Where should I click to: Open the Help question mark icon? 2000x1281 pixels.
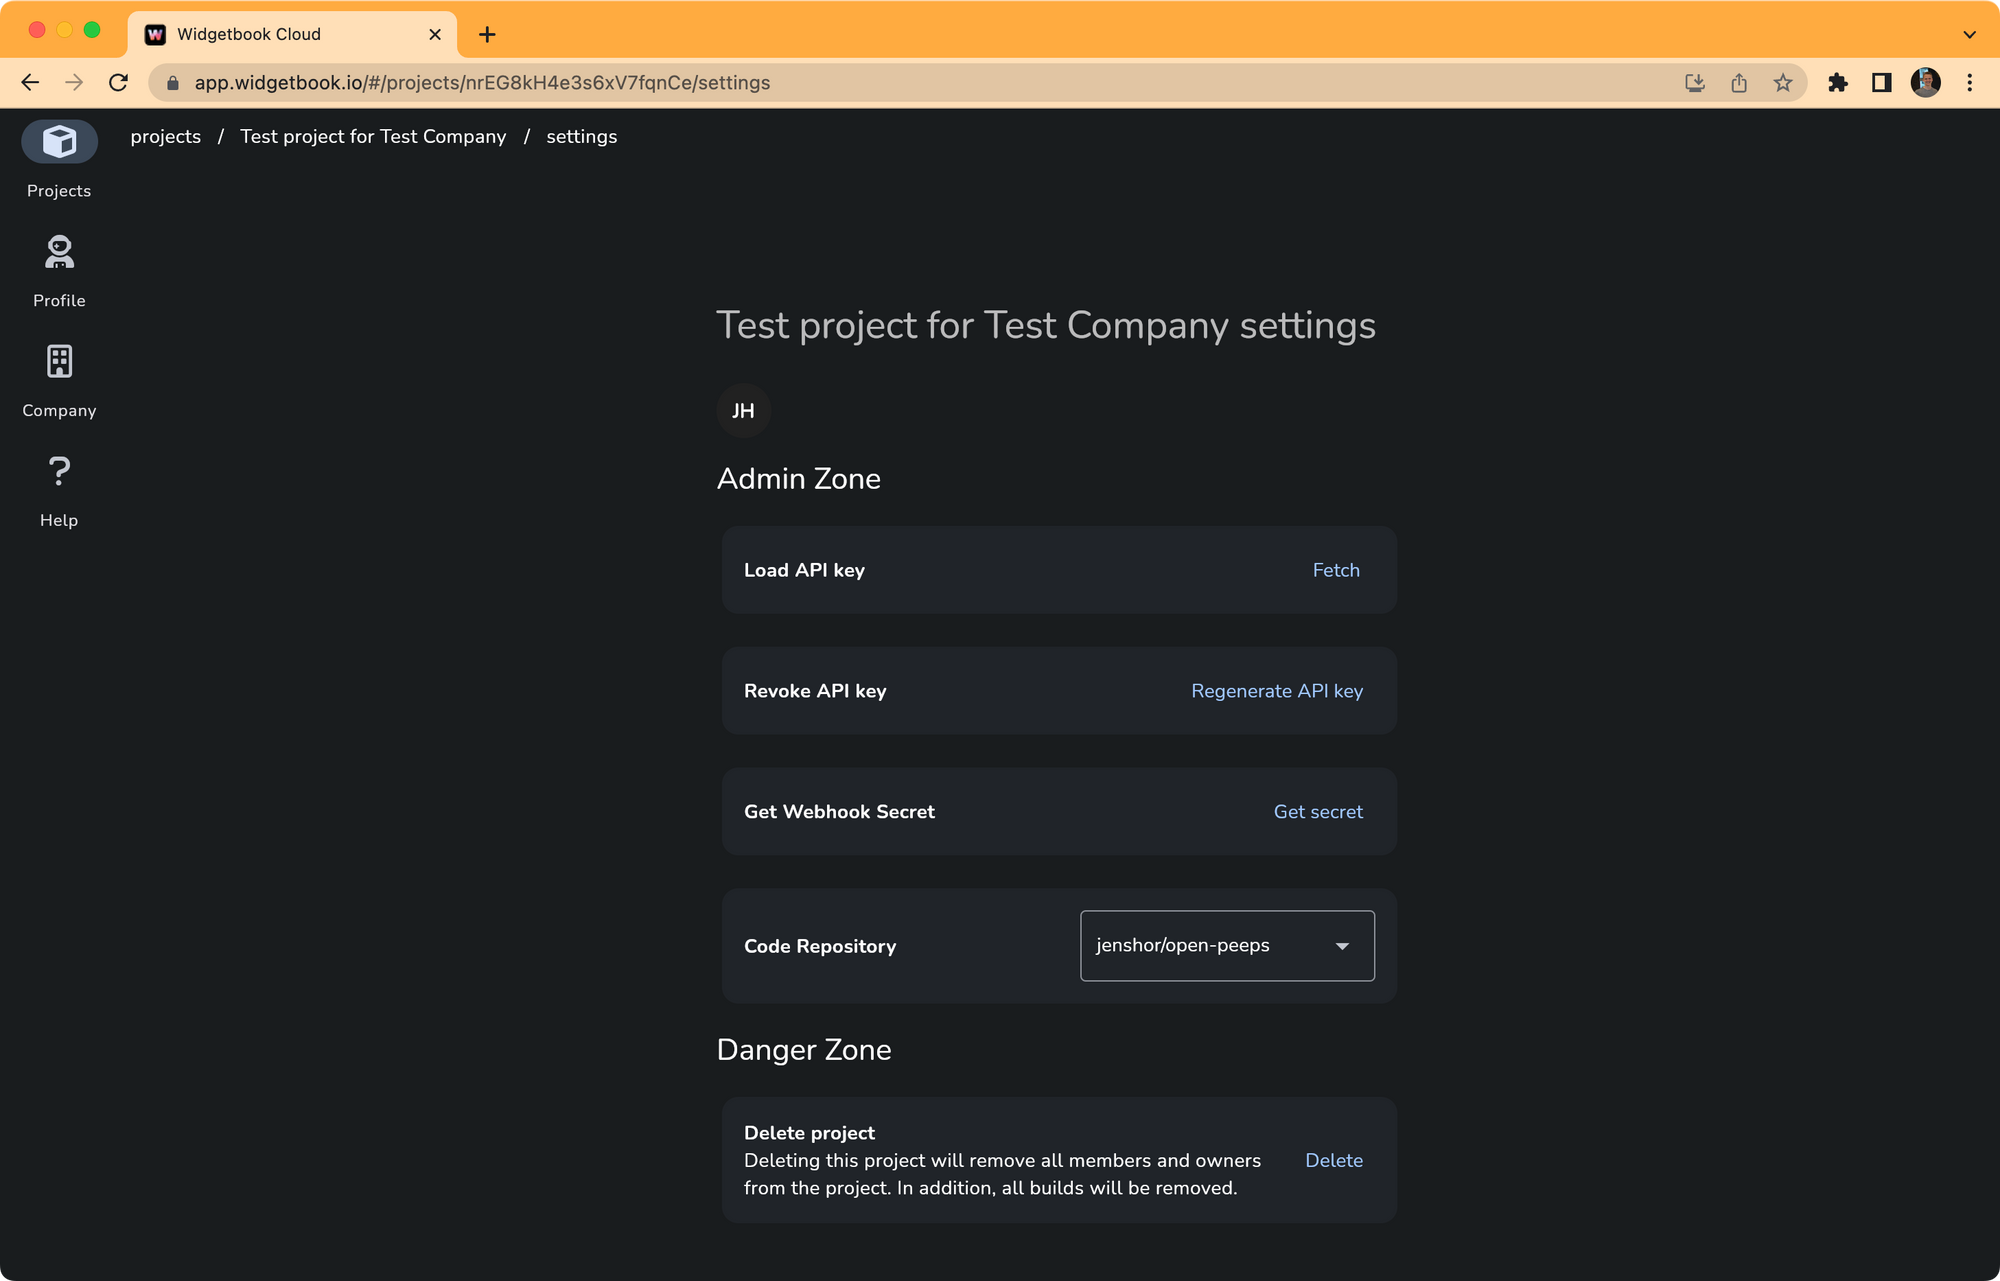click(59, 471)
